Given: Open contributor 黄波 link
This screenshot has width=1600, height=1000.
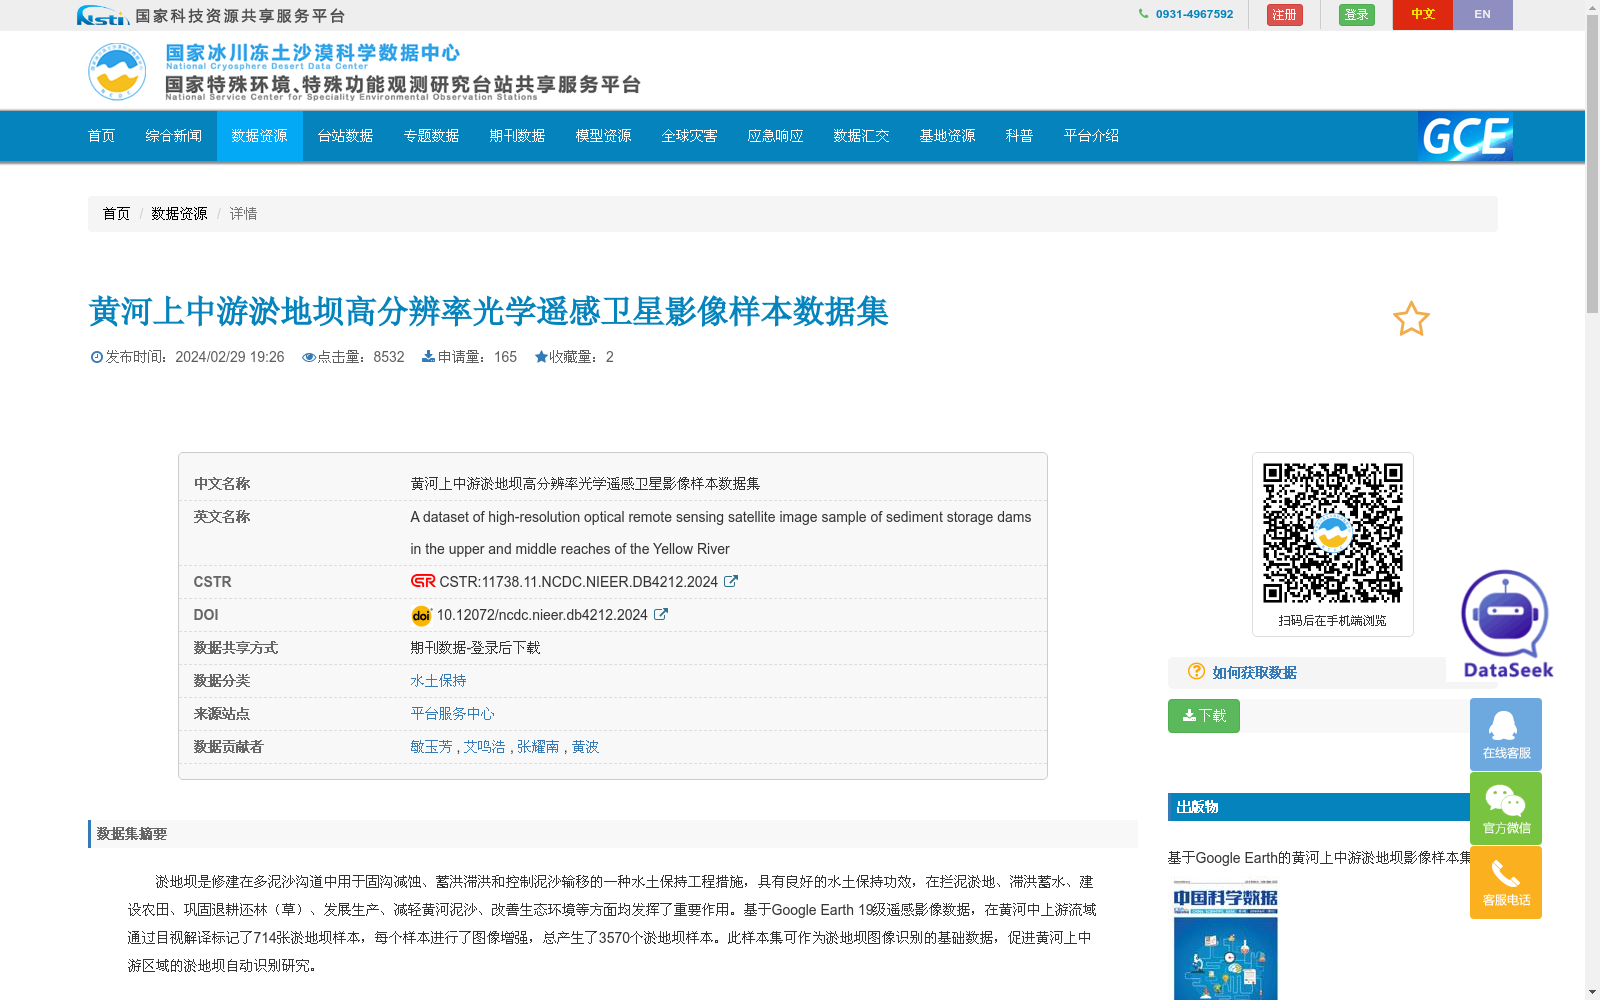Looking at the screenshot, I should [x=585, y=747].
